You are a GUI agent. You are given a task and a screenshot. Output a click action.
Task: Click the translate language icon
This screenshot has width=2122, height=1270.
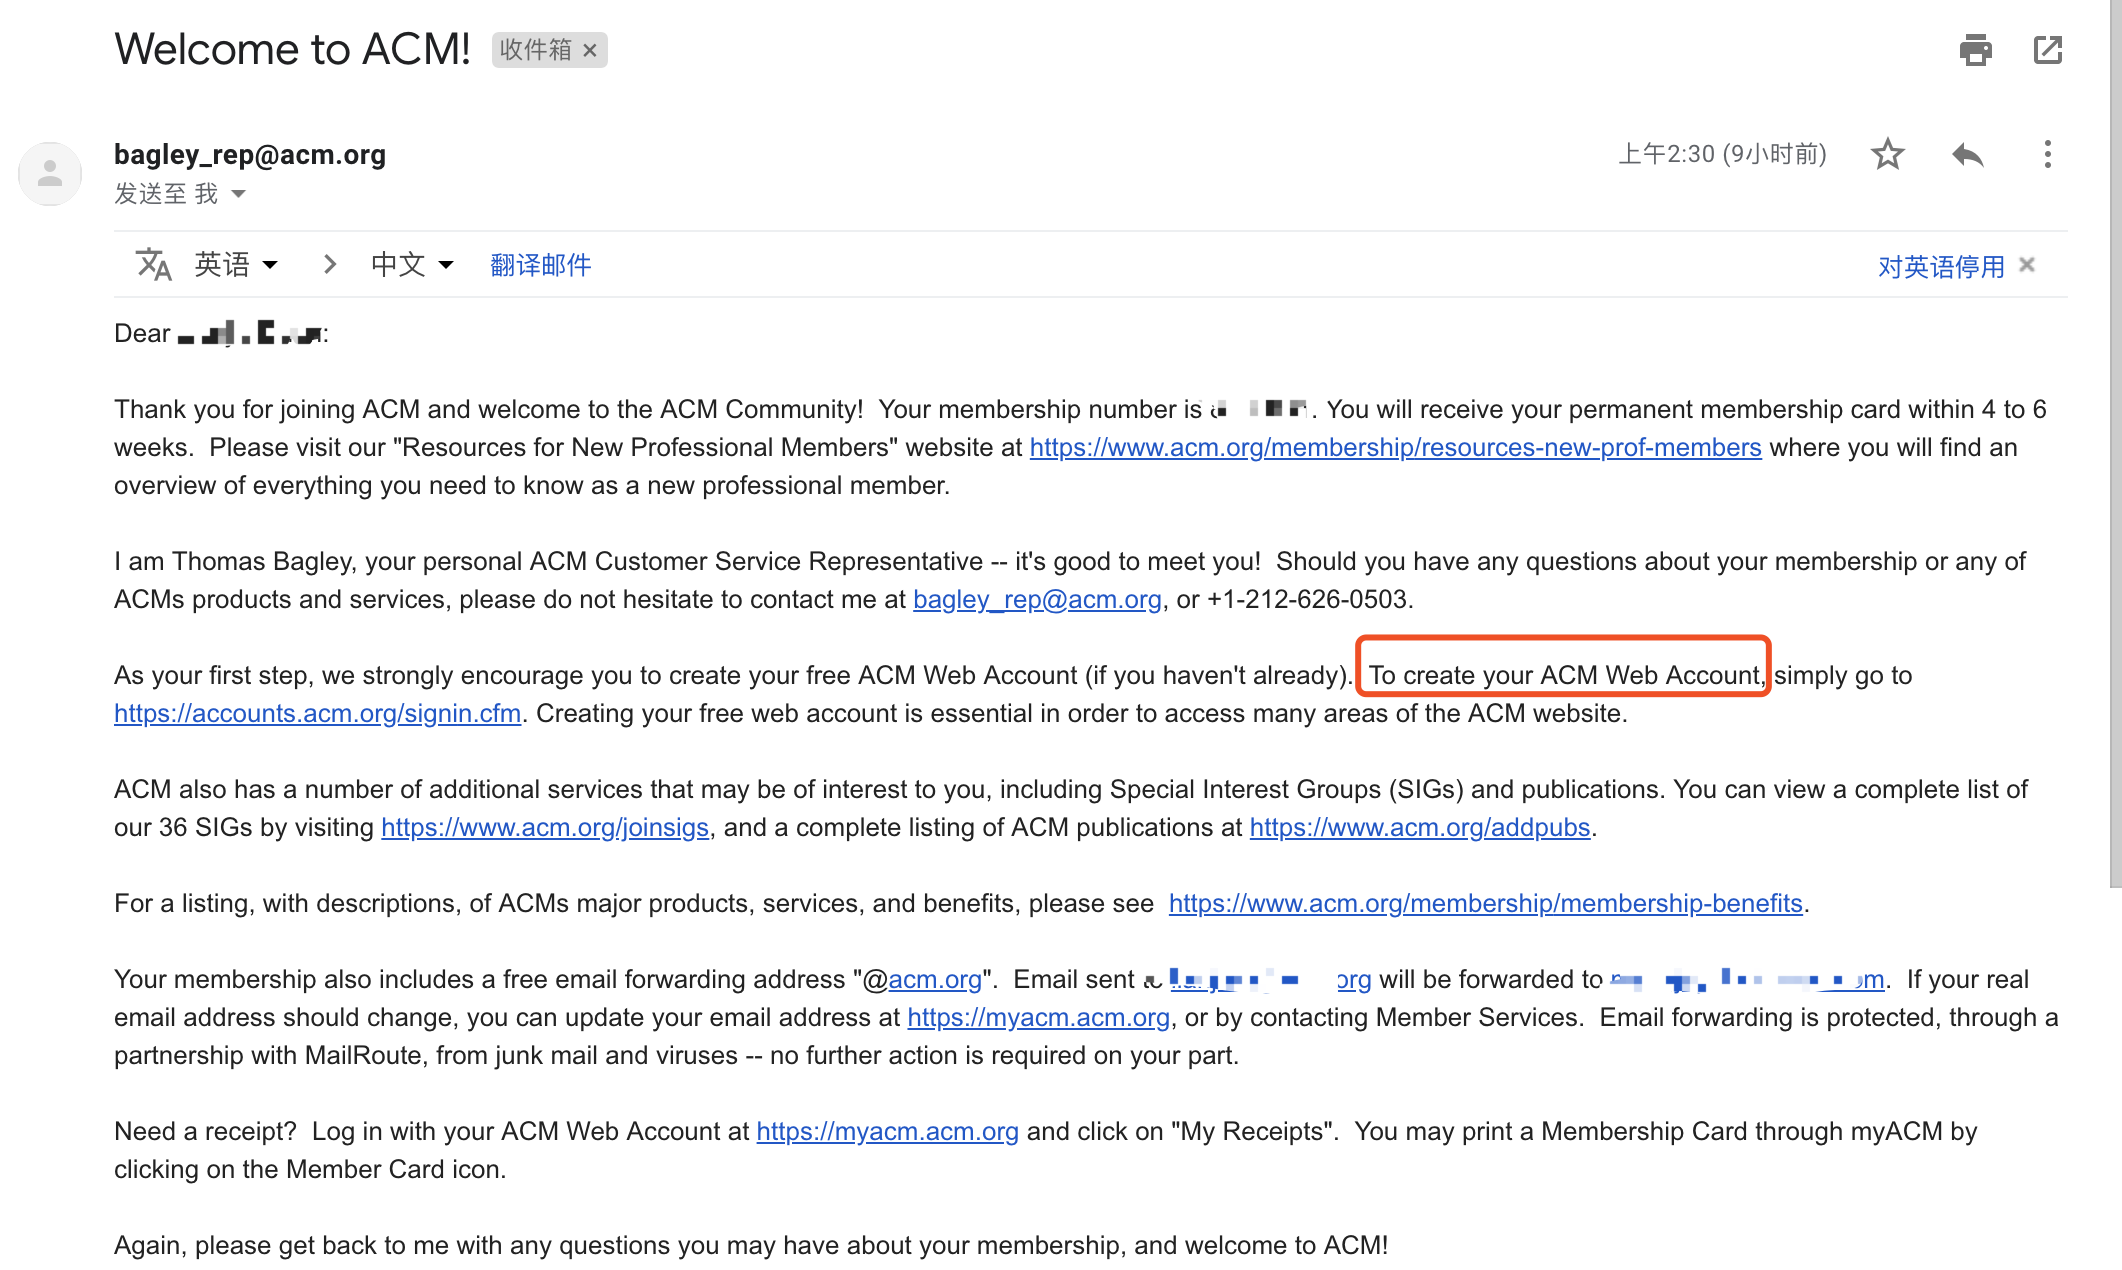(x=153, y=265)
